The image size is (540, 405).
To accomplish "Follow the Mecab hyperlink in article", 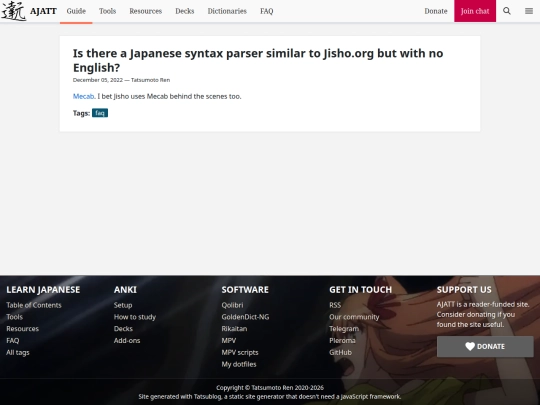I will [x=83, y=96].
